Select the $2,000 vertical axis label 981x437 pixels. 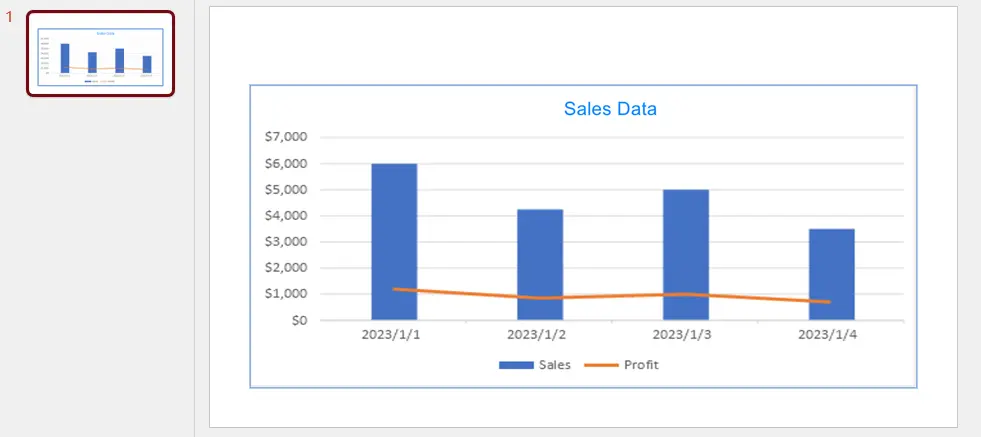[286, 268]
